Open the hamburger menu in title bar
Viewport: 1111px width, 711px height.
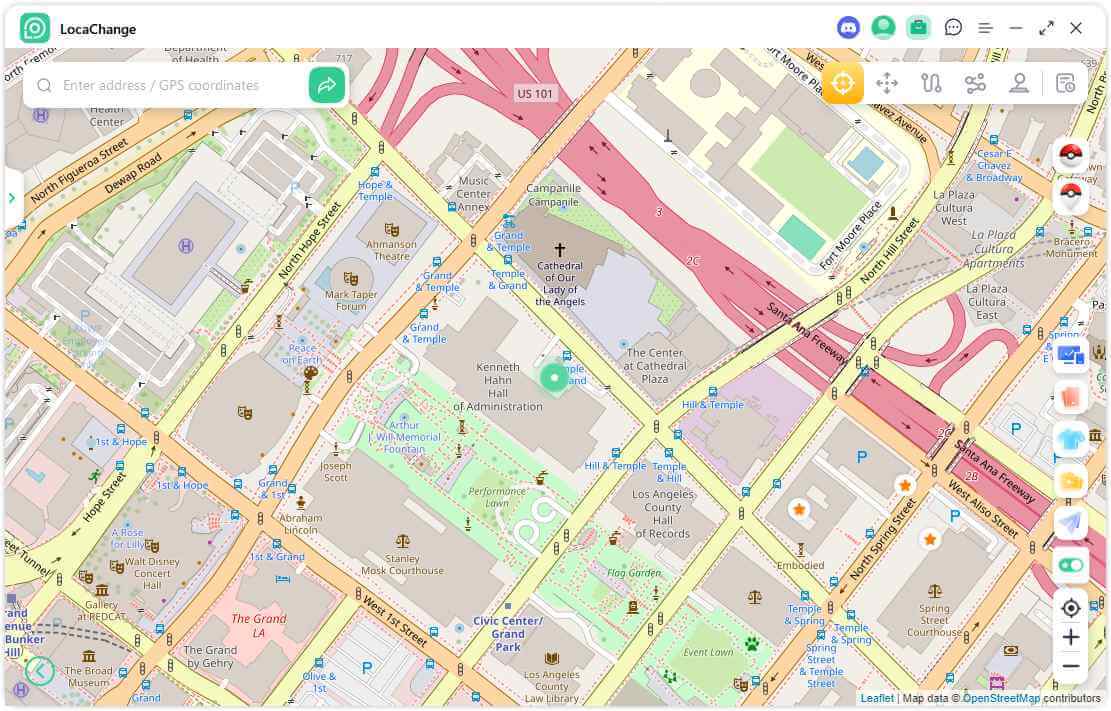[985, 28]
